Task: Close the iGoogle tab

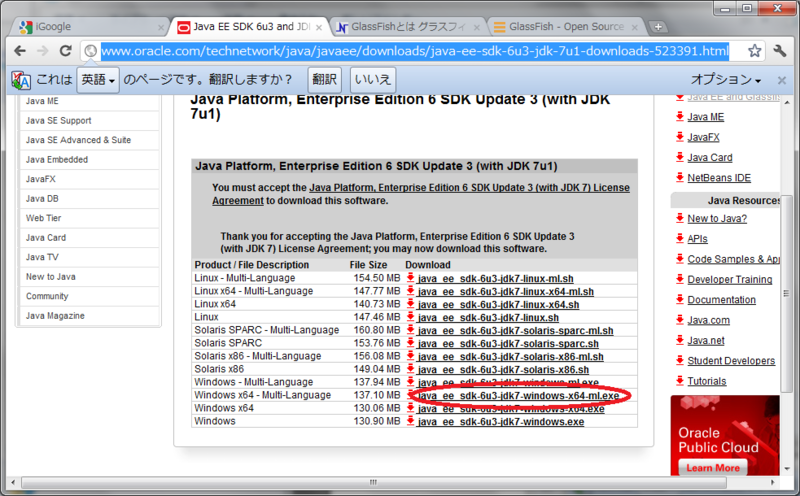Action: tap(161, 28)
